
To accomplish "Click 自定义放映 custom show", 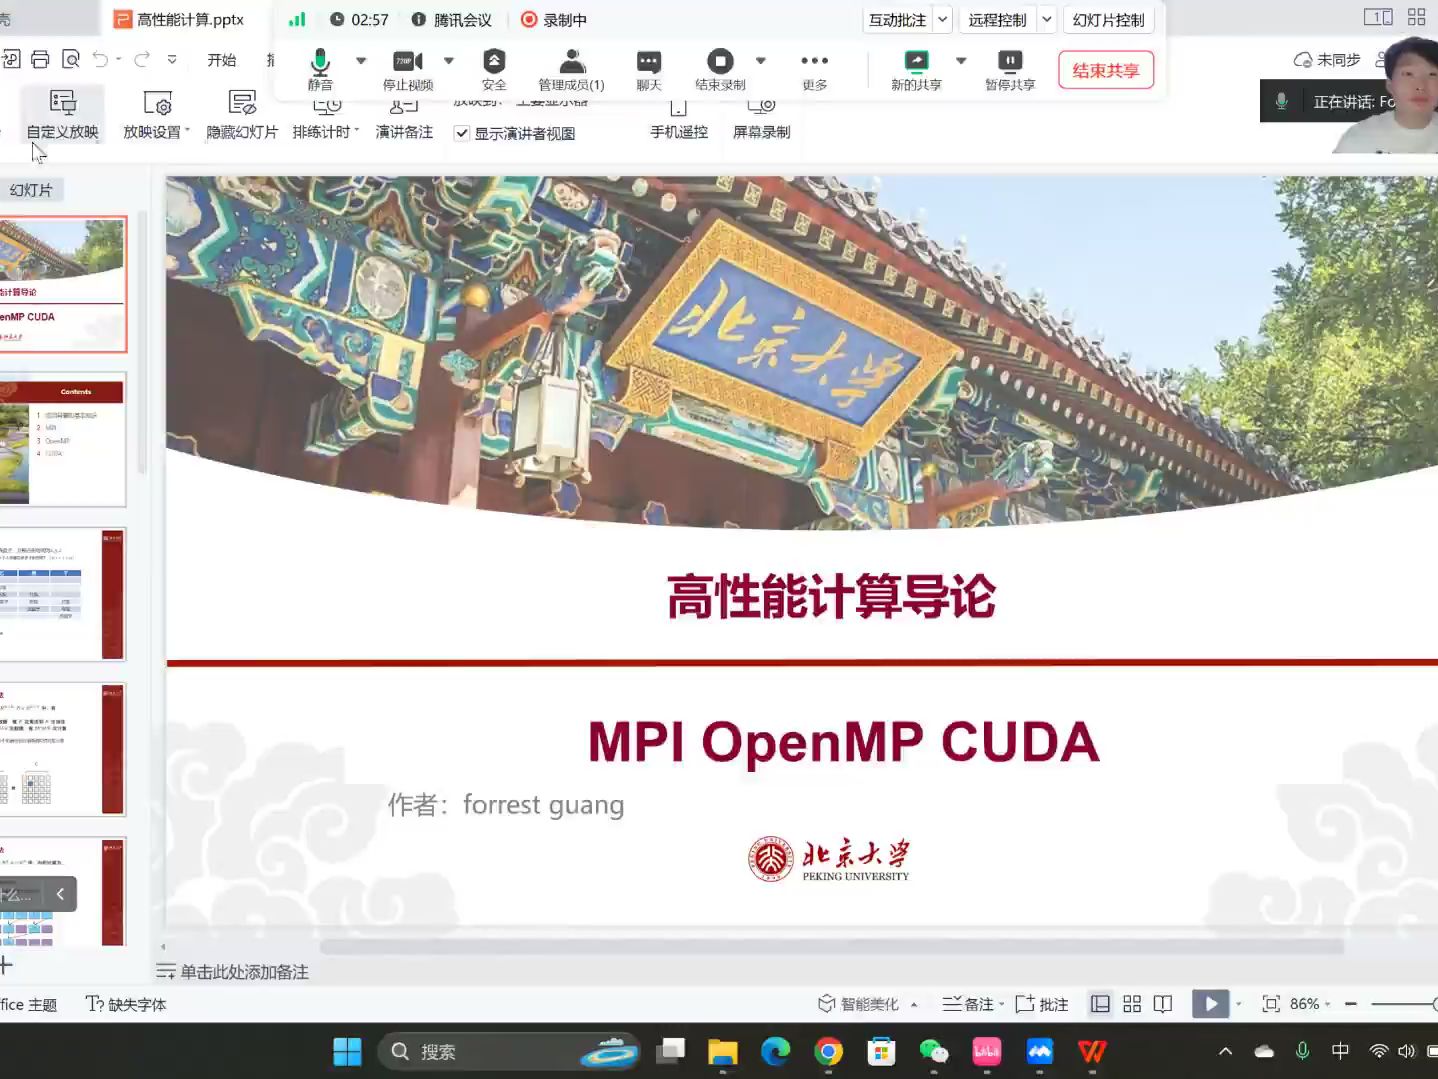I will point(62,114).
